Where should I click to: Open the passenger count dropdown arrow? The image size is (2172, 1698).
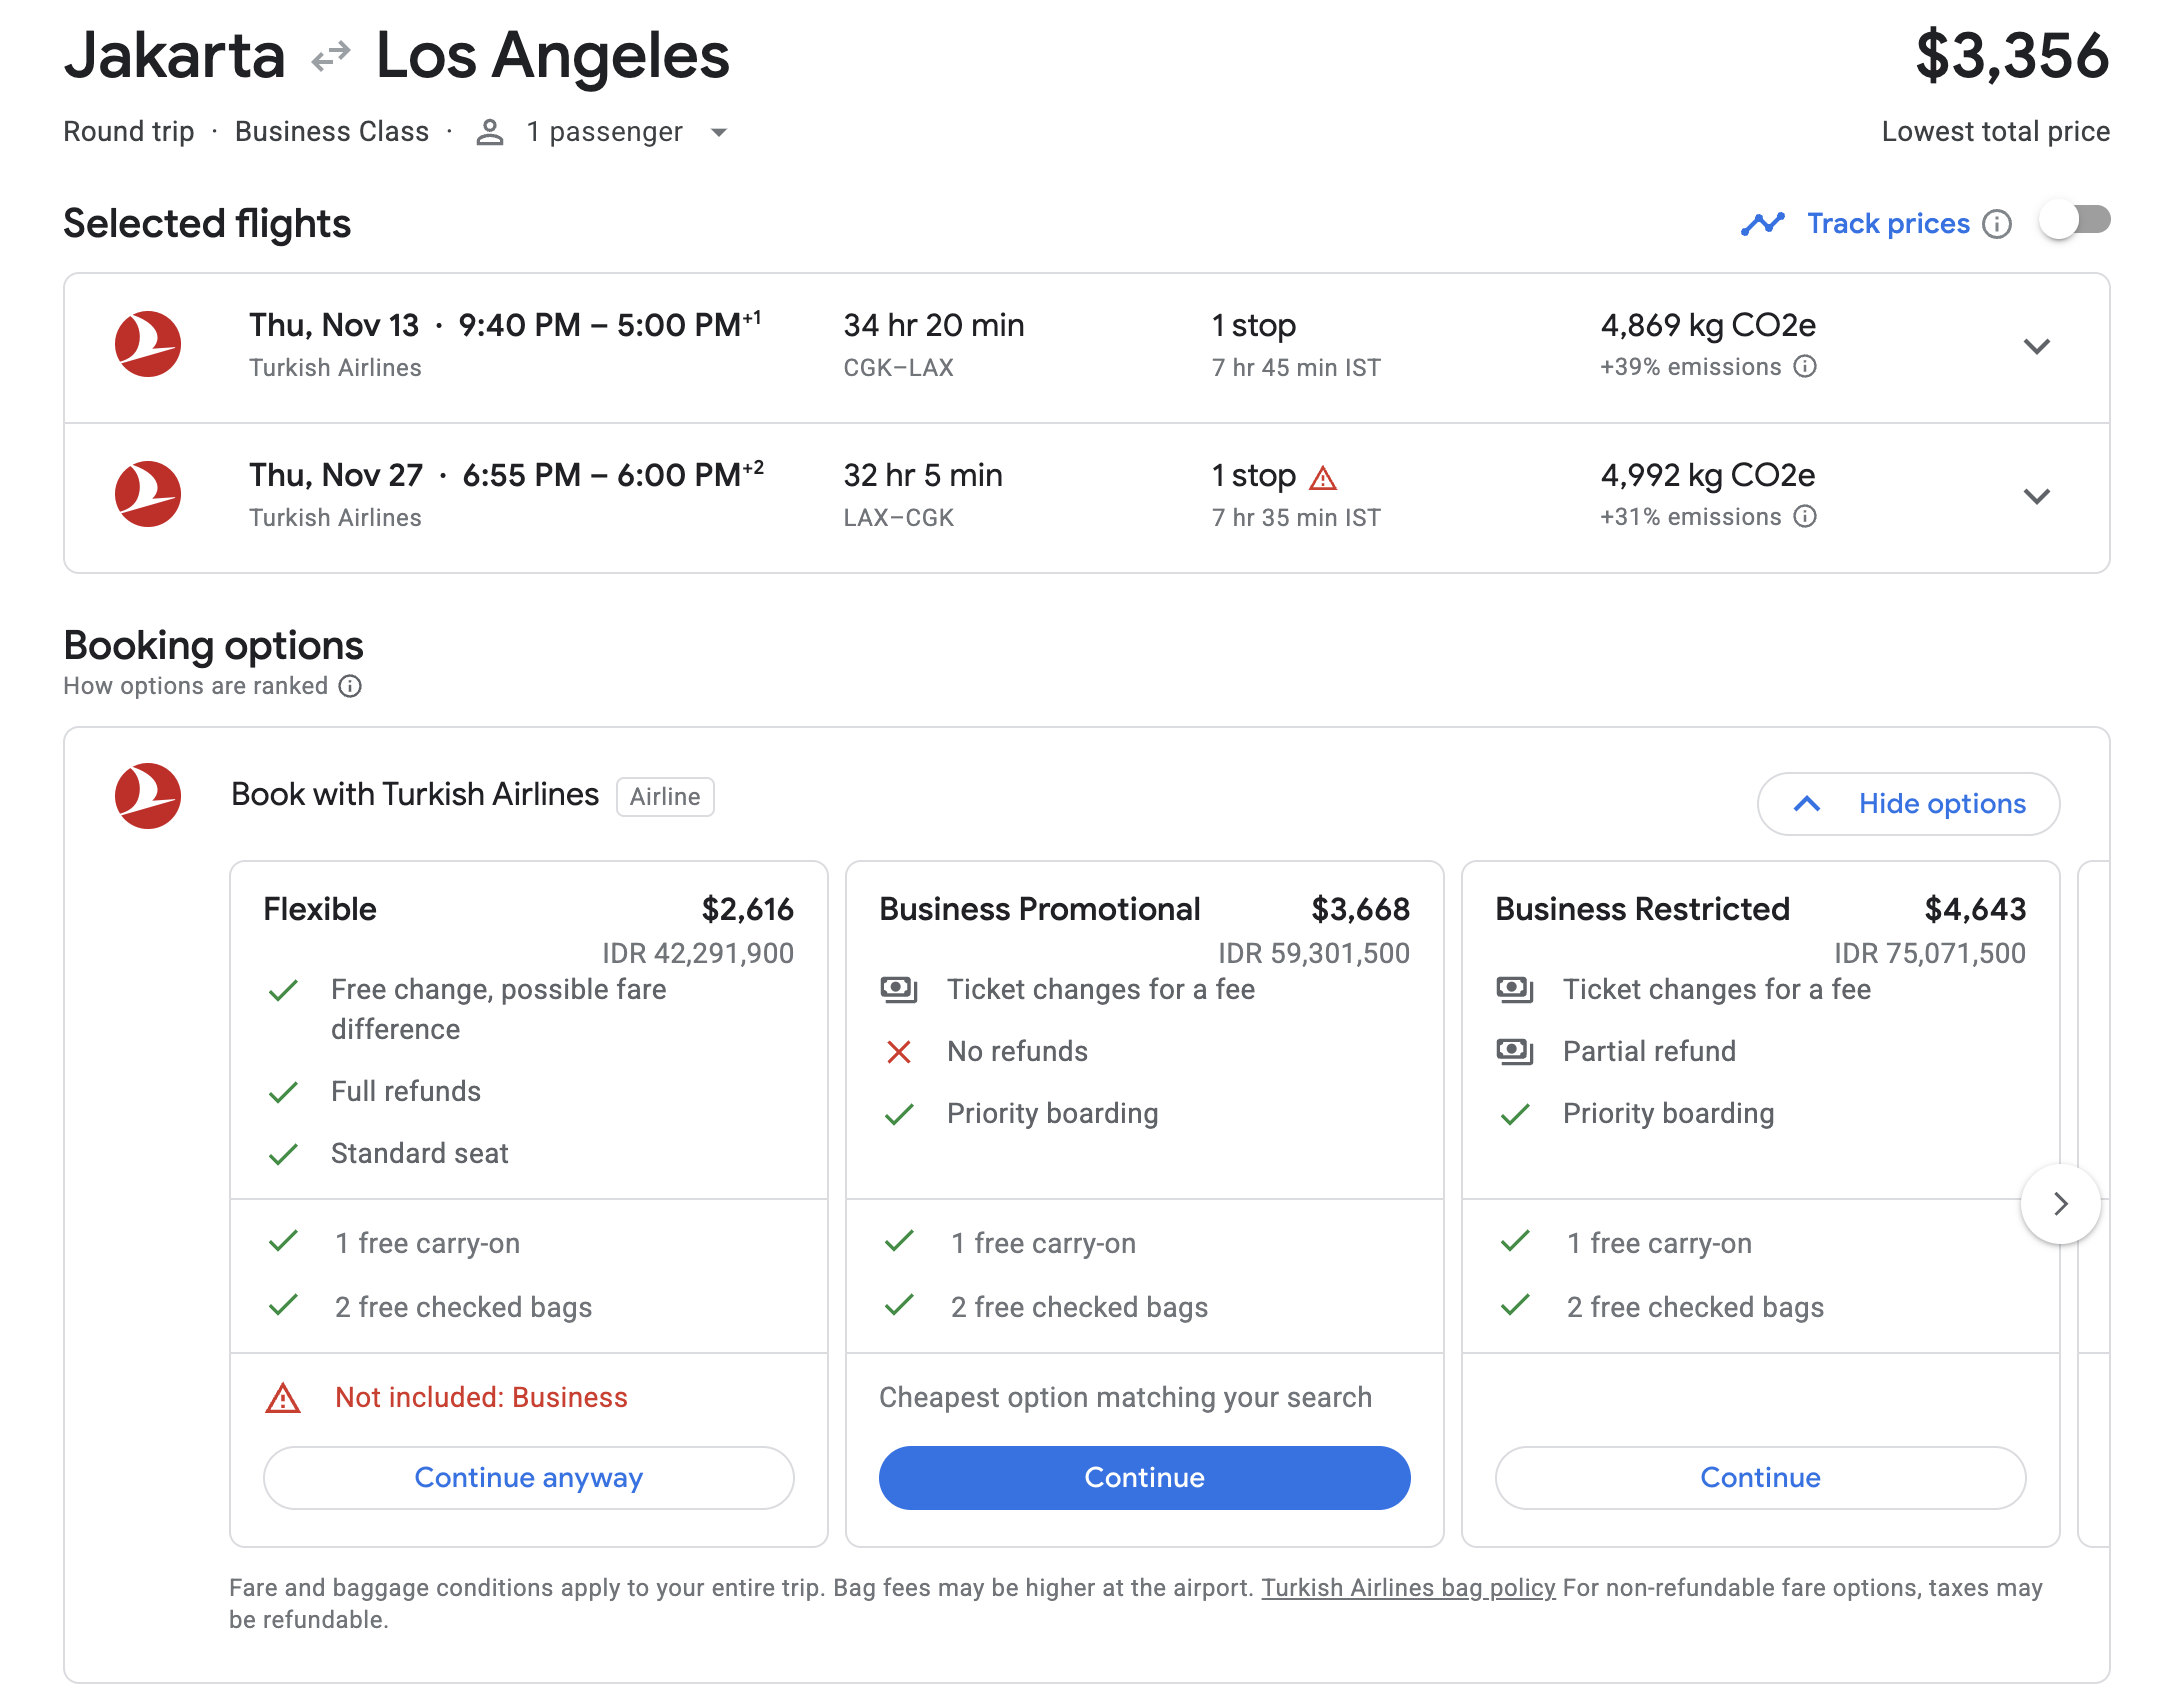(719, 132)
